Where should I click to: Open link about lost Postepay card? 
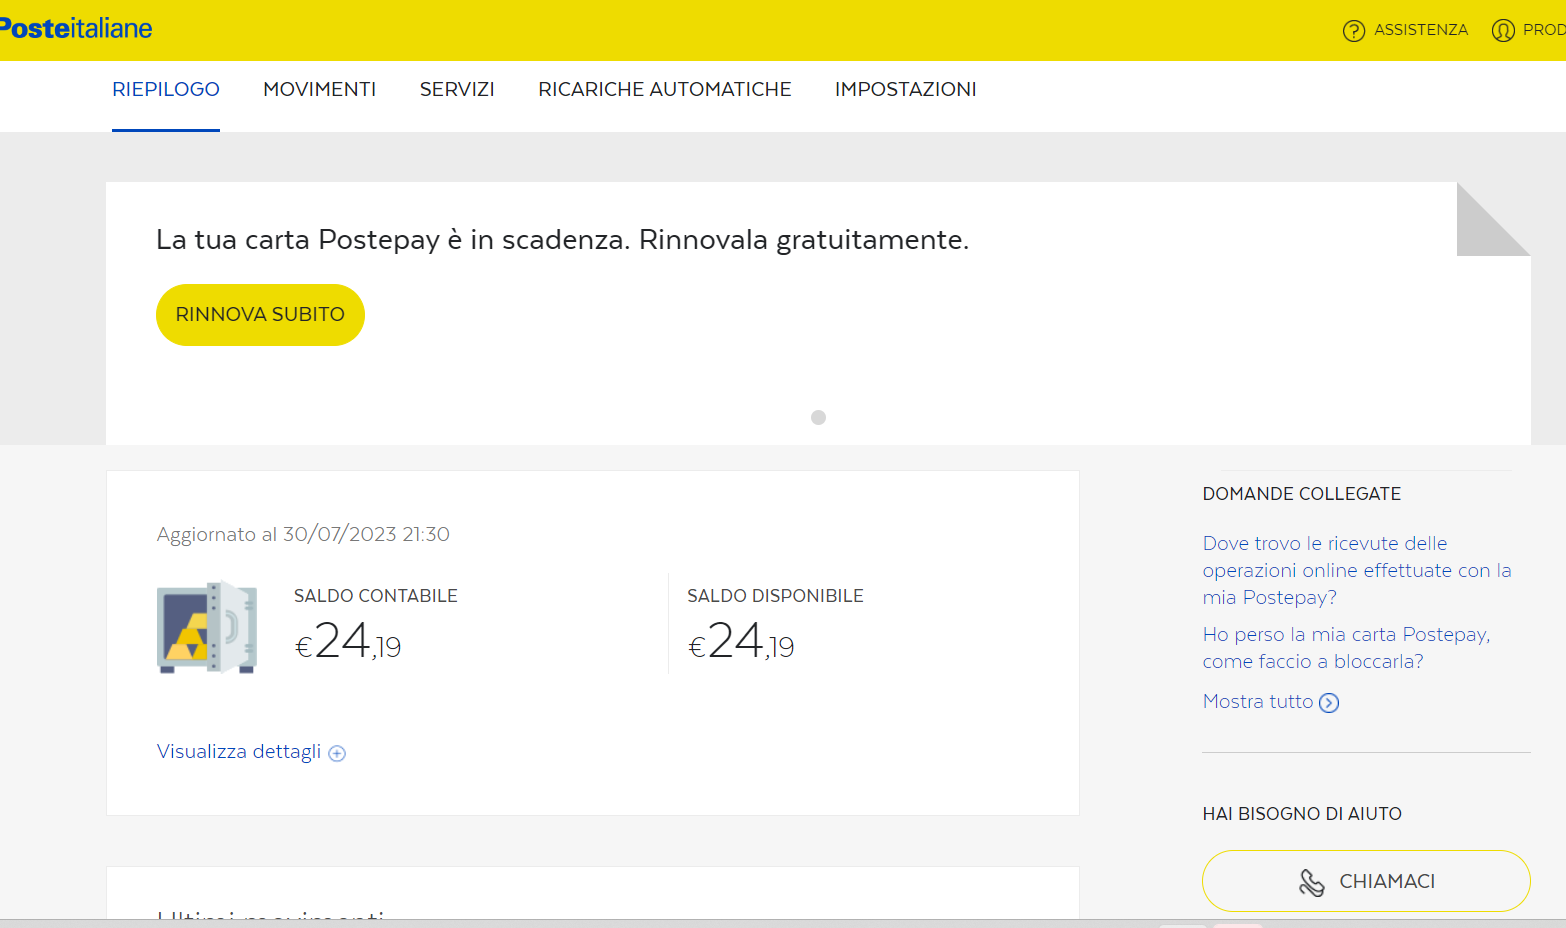point(1345,648)
